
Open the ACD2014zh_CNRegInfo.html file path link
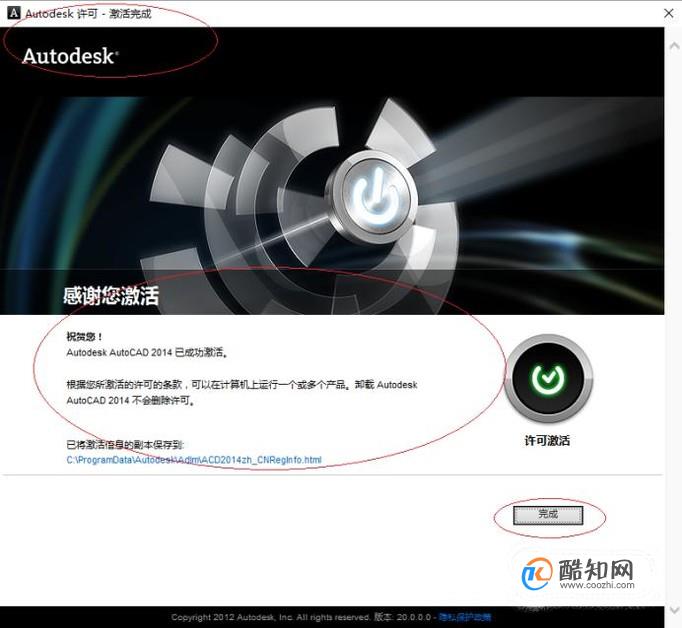tap(194, 460)
